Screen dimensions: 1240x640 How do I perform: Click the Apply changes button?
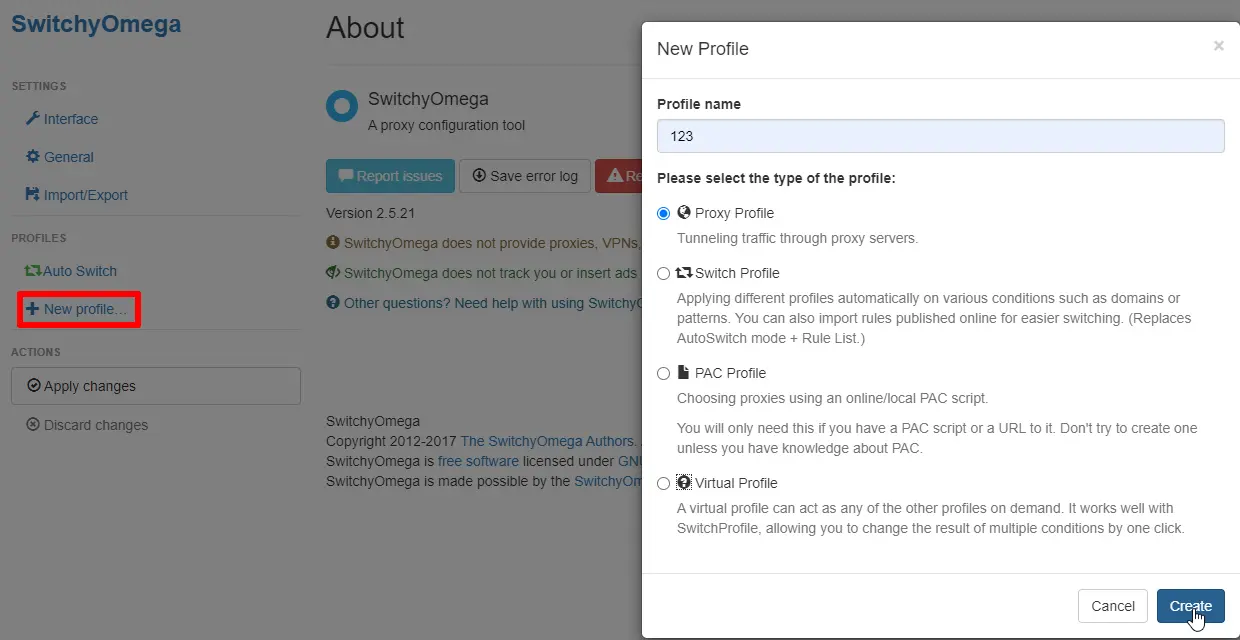pyautogui.click(x=155, y=386)
